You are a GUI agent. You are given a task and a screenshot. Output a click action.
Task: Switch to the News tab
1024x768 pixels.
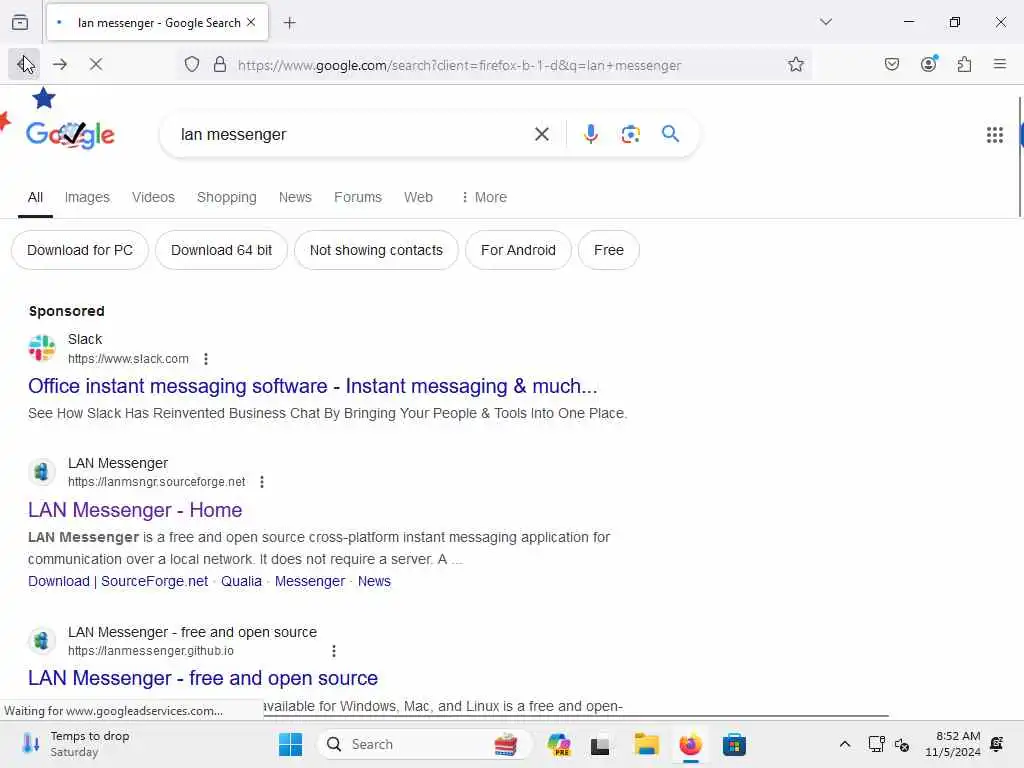(x=295, y=197)
